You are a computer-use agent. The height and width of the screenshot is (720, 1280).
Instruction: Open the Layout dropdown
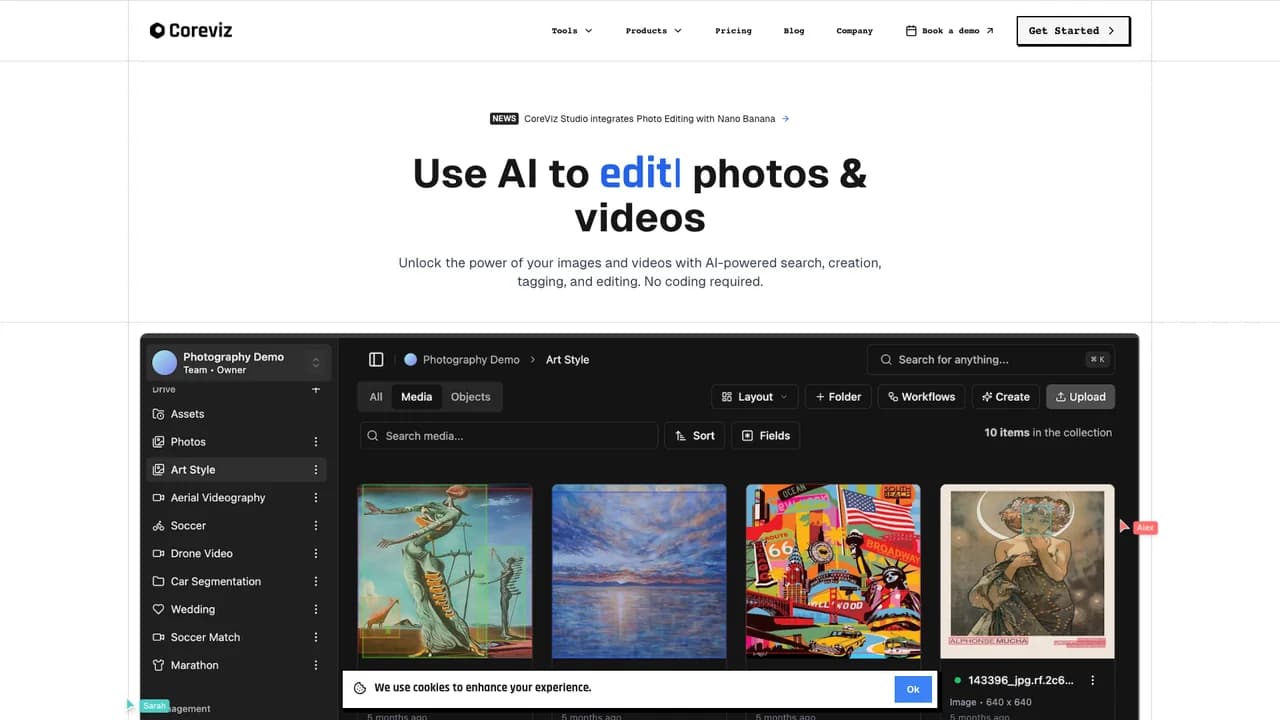pyautogui.click(x=755, y=397)
